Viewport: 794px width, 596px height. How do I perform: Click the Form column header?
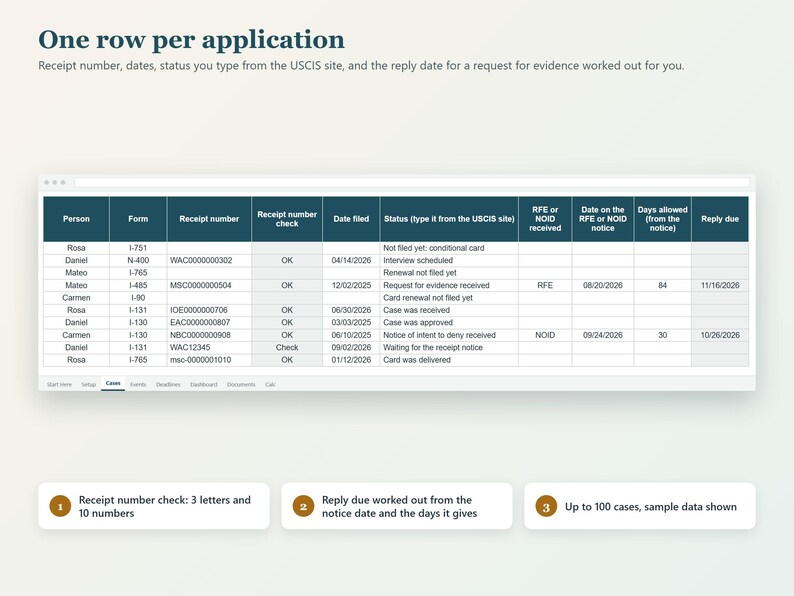[x=138, y=219]
